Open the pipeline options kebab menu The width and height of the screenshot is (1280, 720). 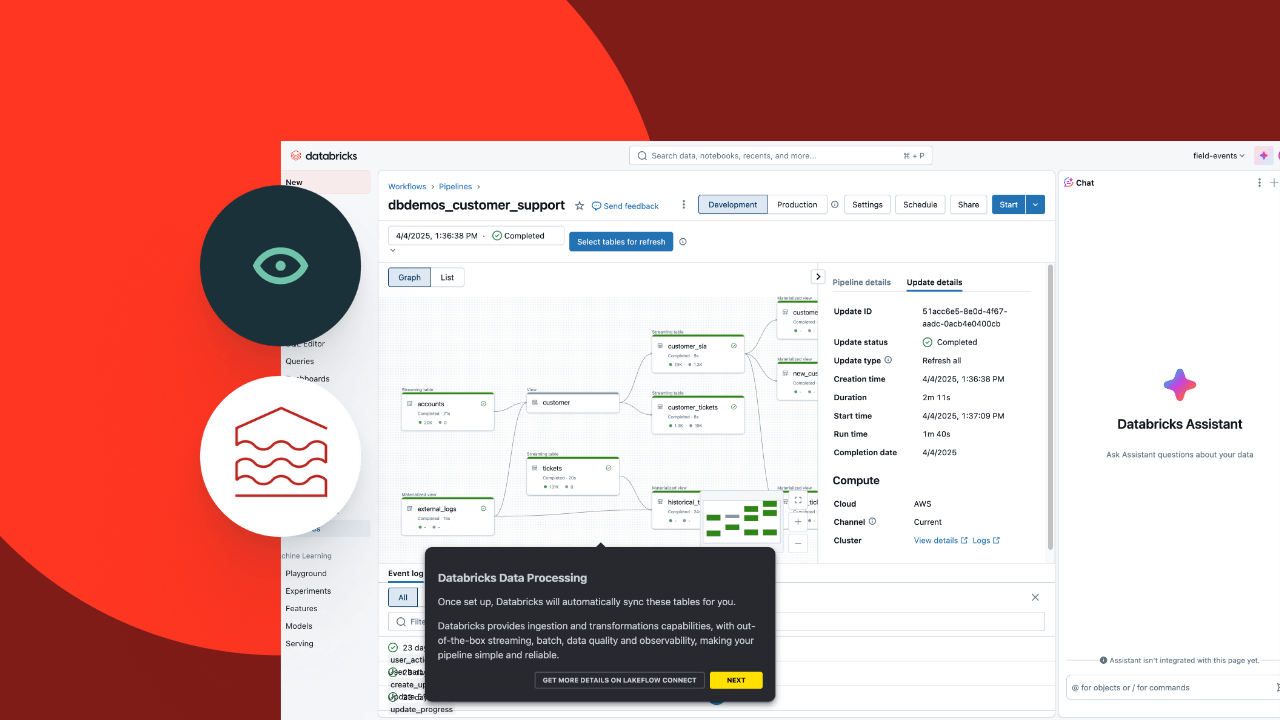tap(684, 204)
